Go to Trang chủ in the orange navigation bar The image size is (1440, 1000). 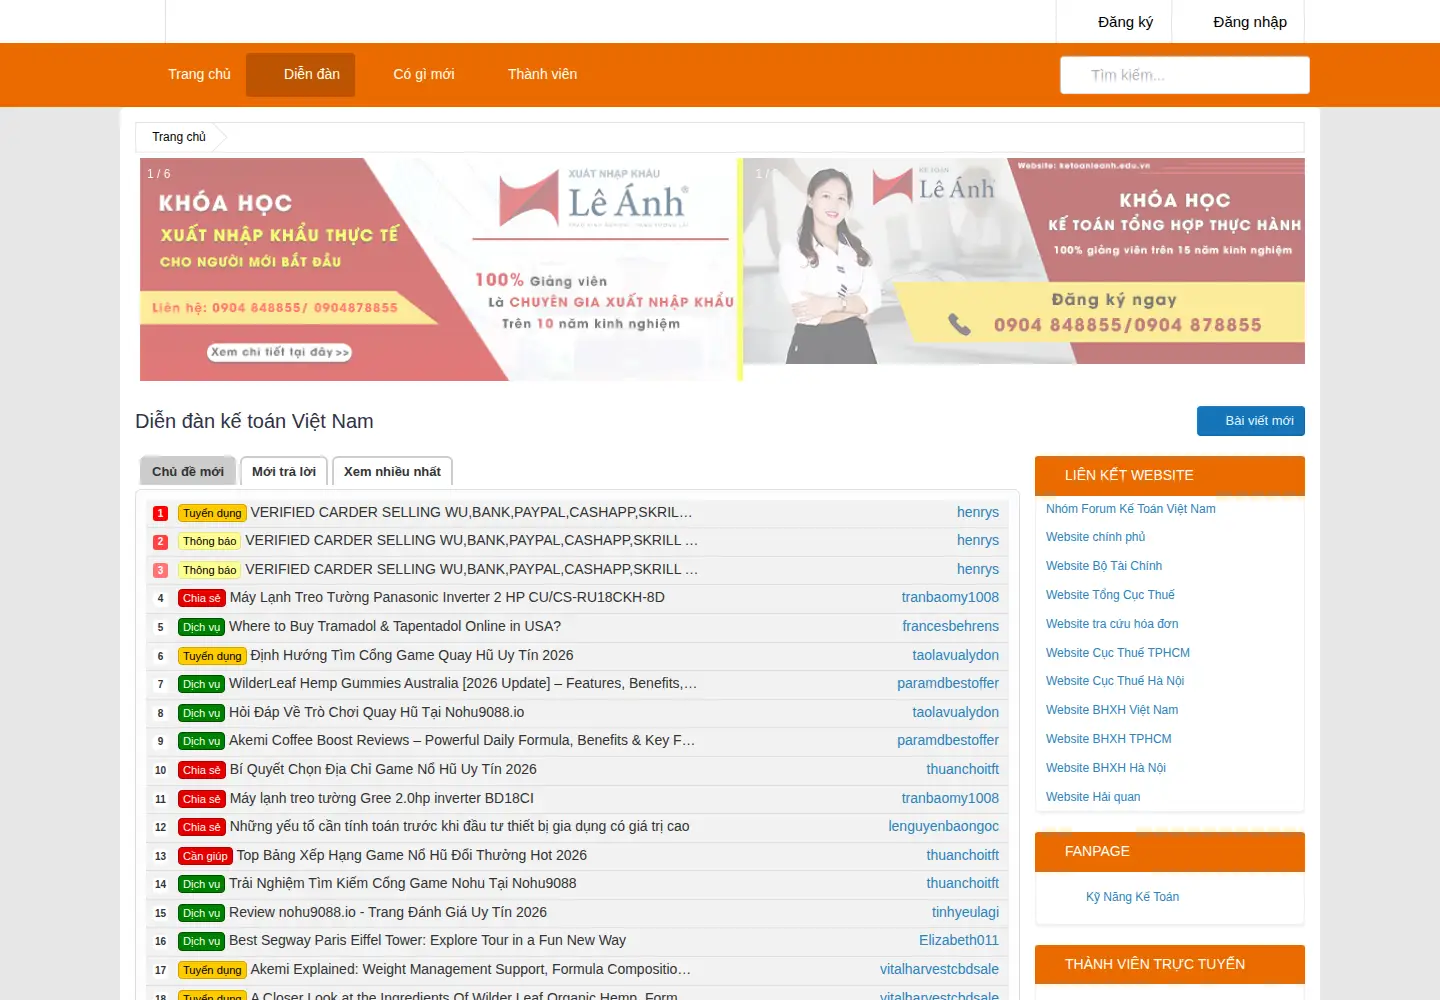click(x=199, y=74)
